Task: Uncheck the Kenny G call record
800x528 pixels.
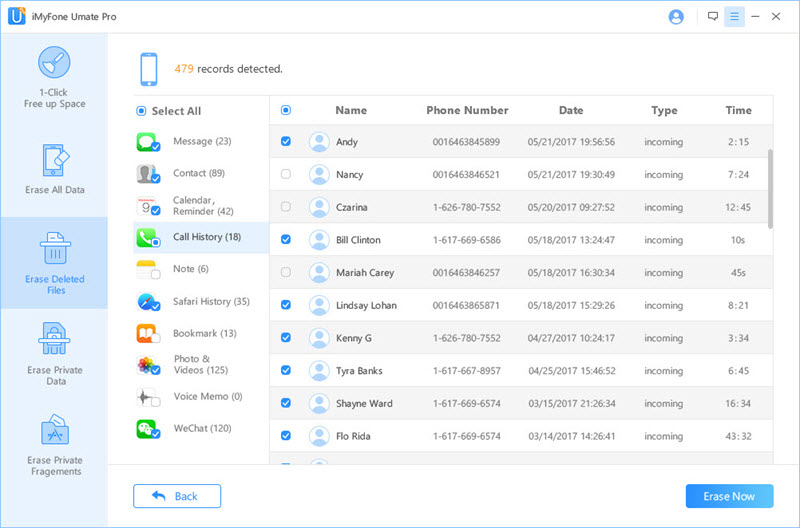Action: 286,337
